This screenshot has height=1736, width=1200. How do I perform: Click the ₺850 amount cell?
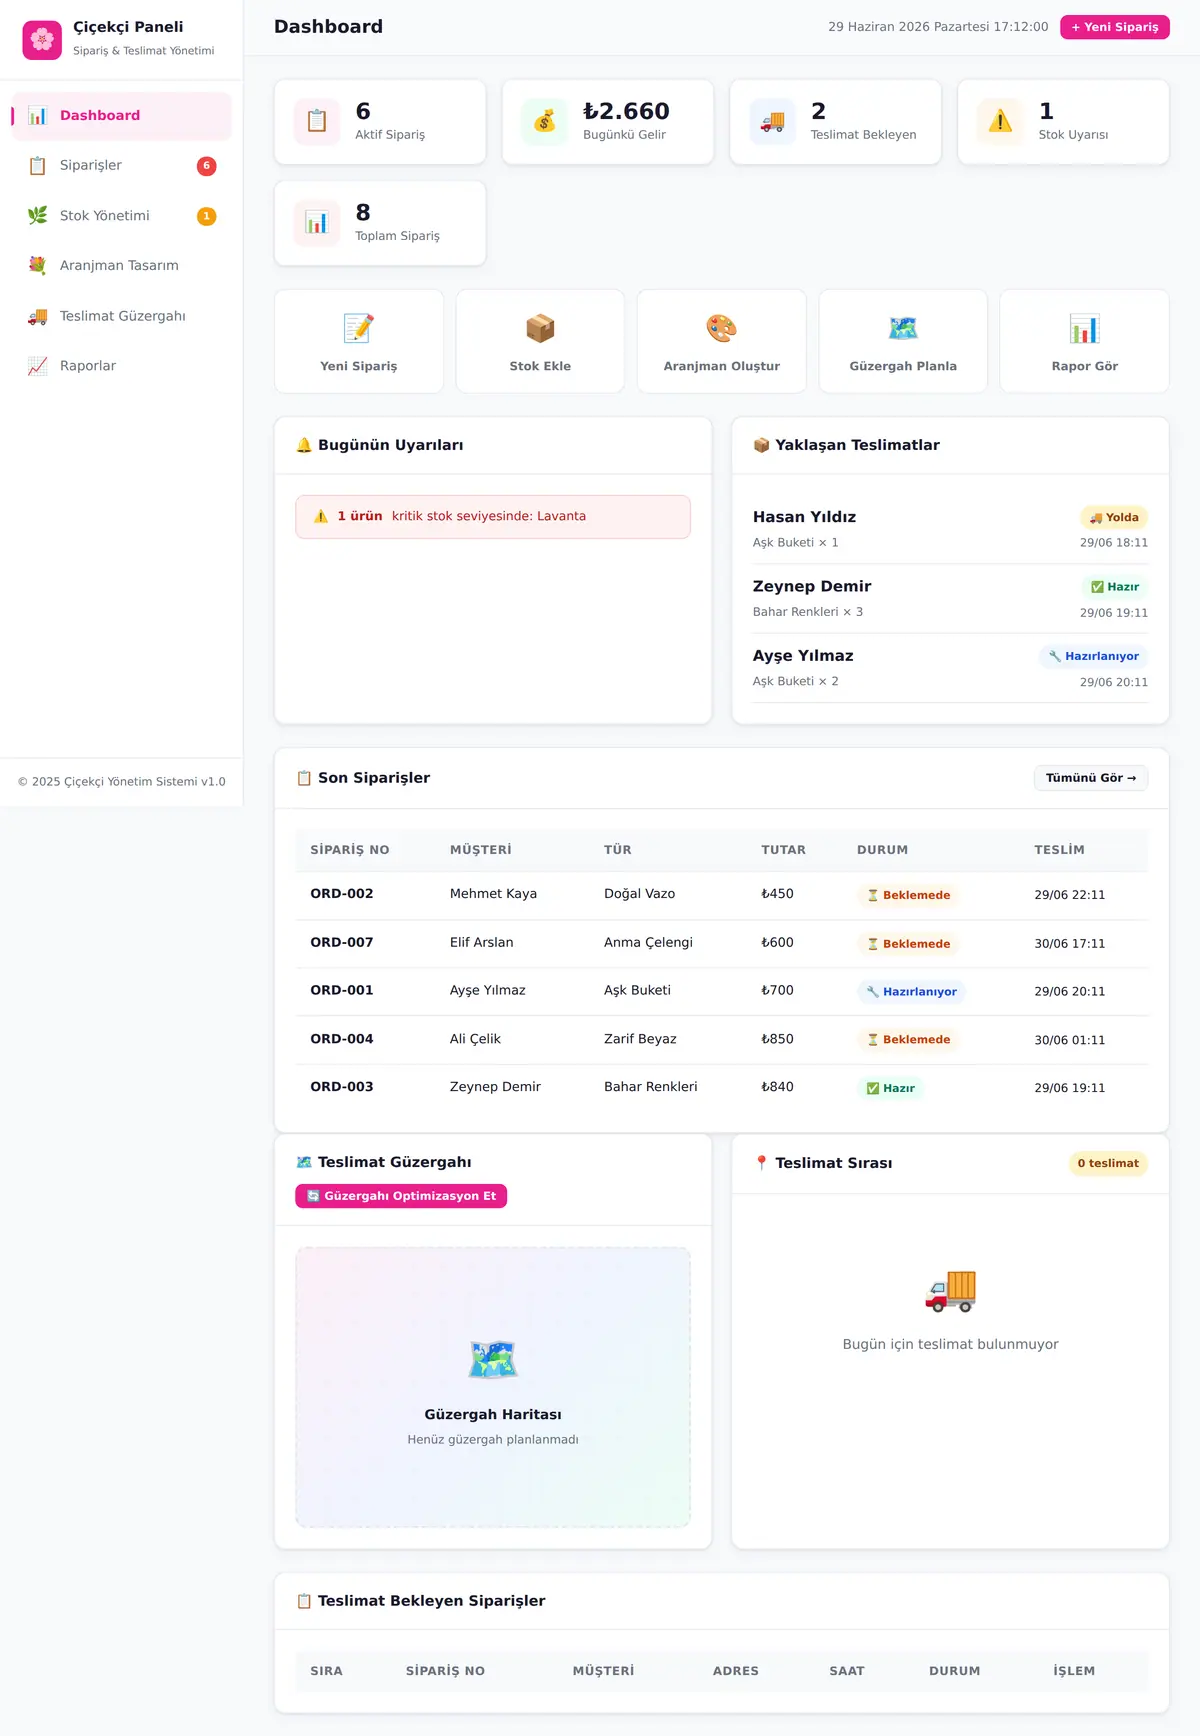[x=778, y=1039]
